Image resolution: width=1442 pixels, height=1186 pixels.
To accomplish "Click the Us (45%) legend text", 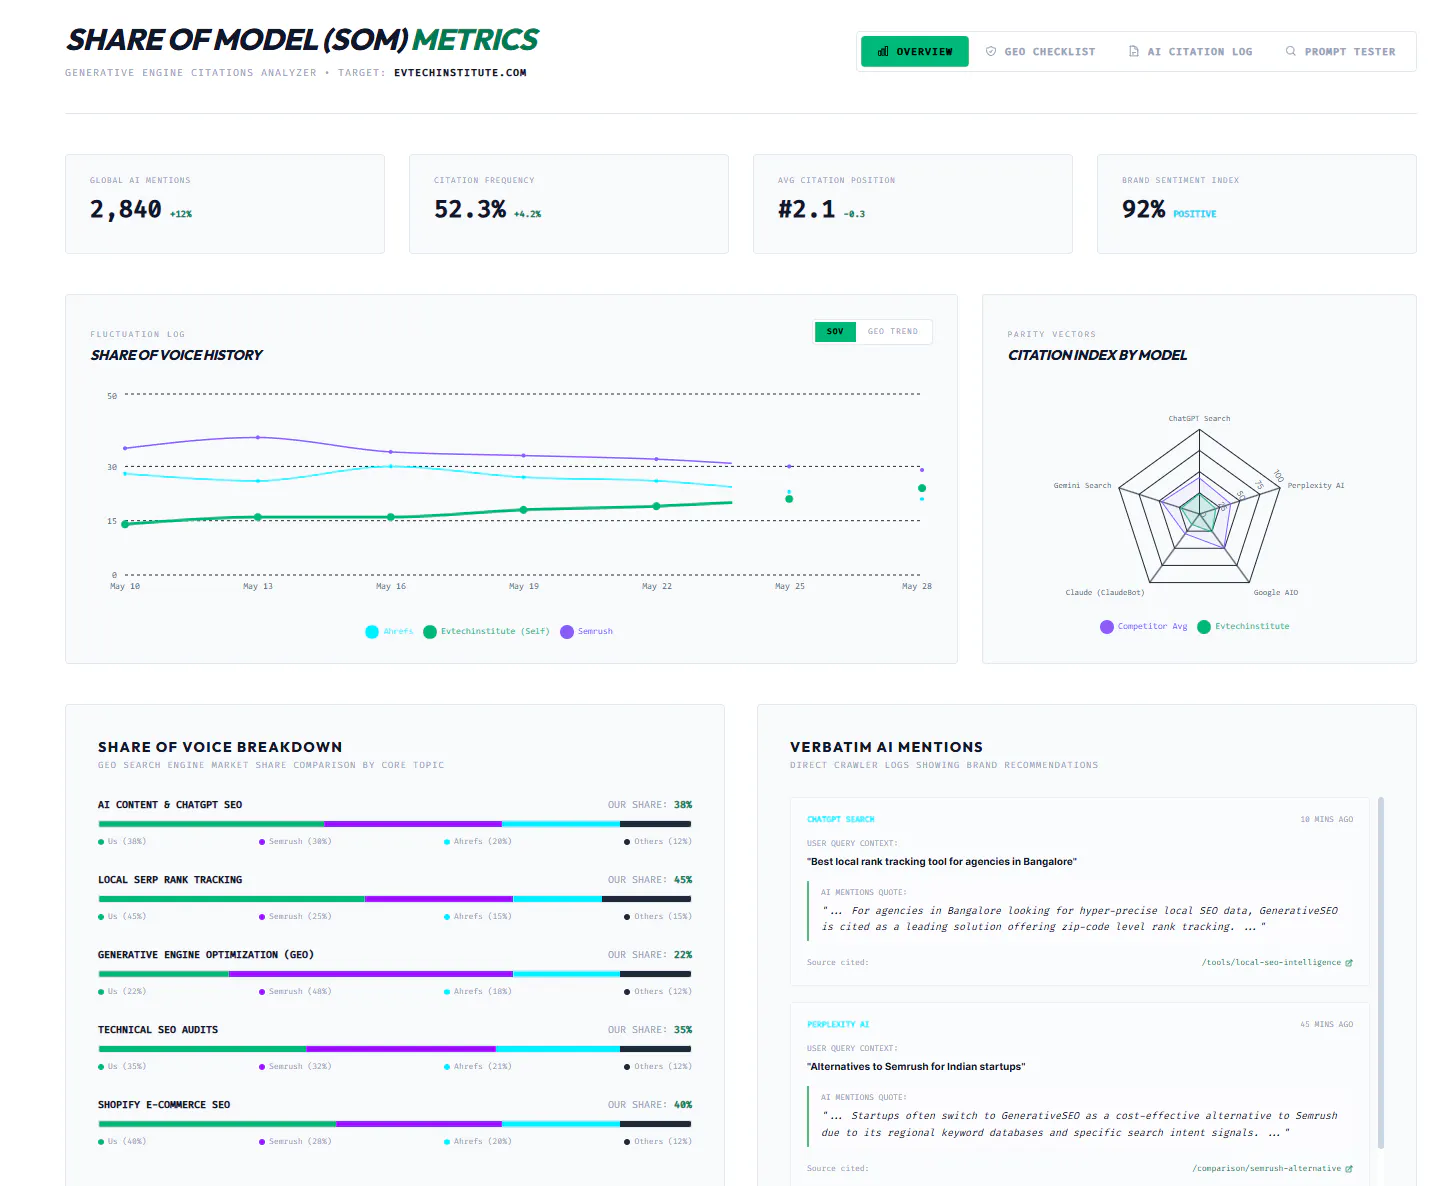I will click(127, 917).
